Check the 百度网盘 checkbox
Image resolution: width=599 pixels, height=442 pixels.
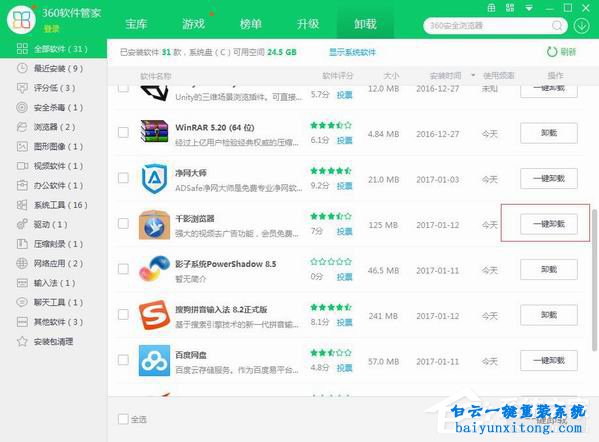tap(123, 360)
